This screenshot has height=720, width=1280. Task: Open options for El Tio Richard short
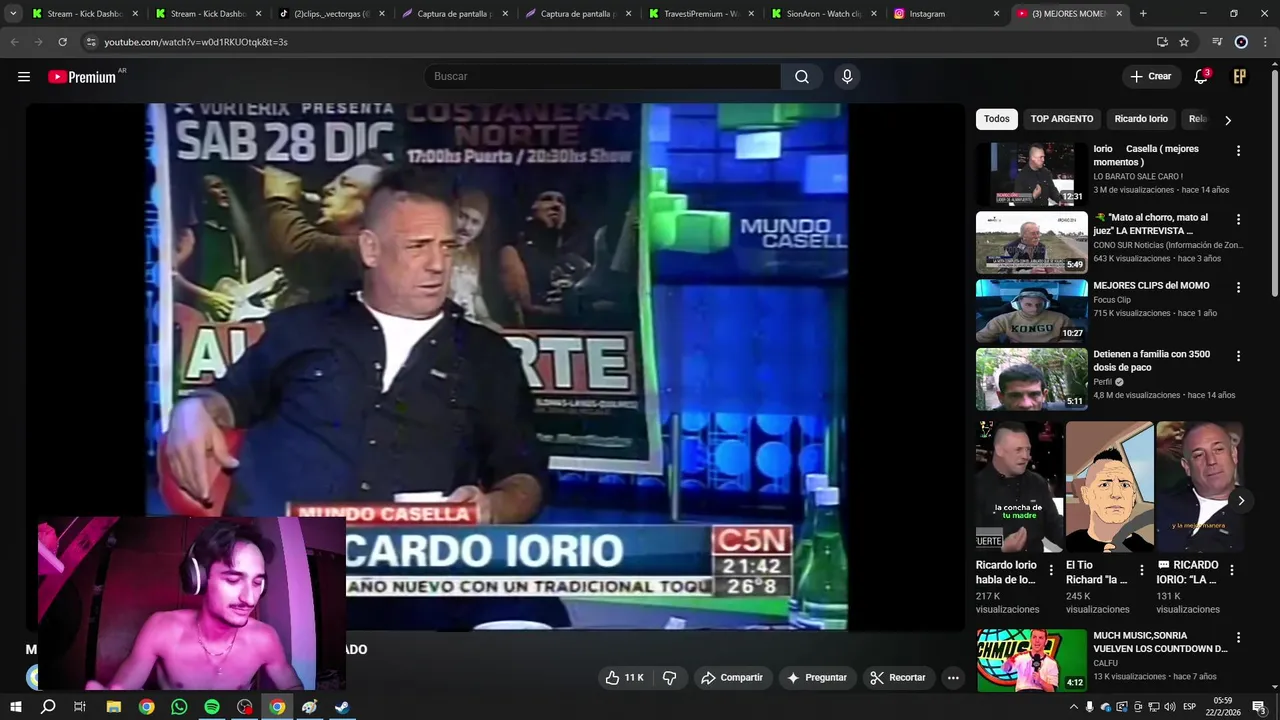pos(1141,570)
